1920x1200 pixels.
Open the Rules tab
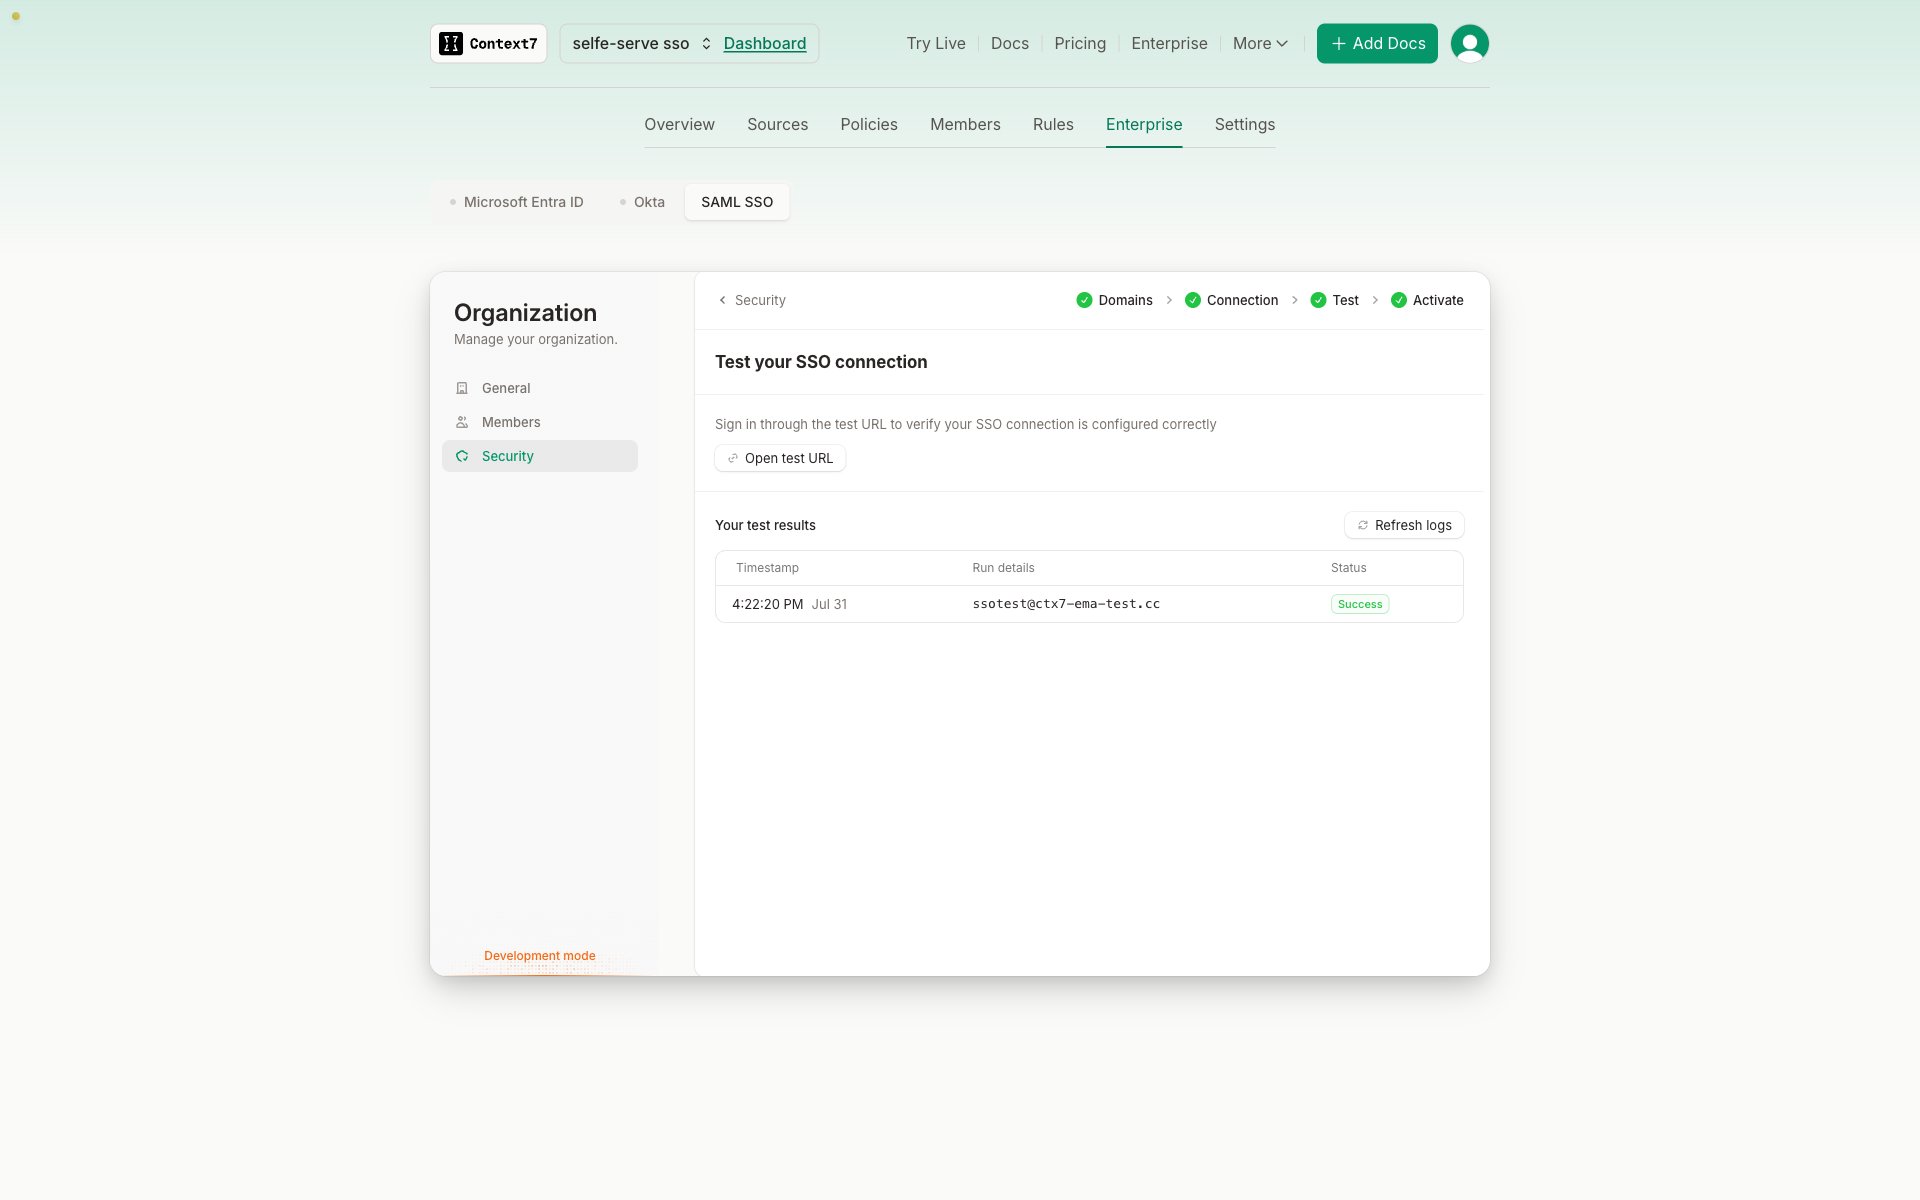[x=1053, y=124]
